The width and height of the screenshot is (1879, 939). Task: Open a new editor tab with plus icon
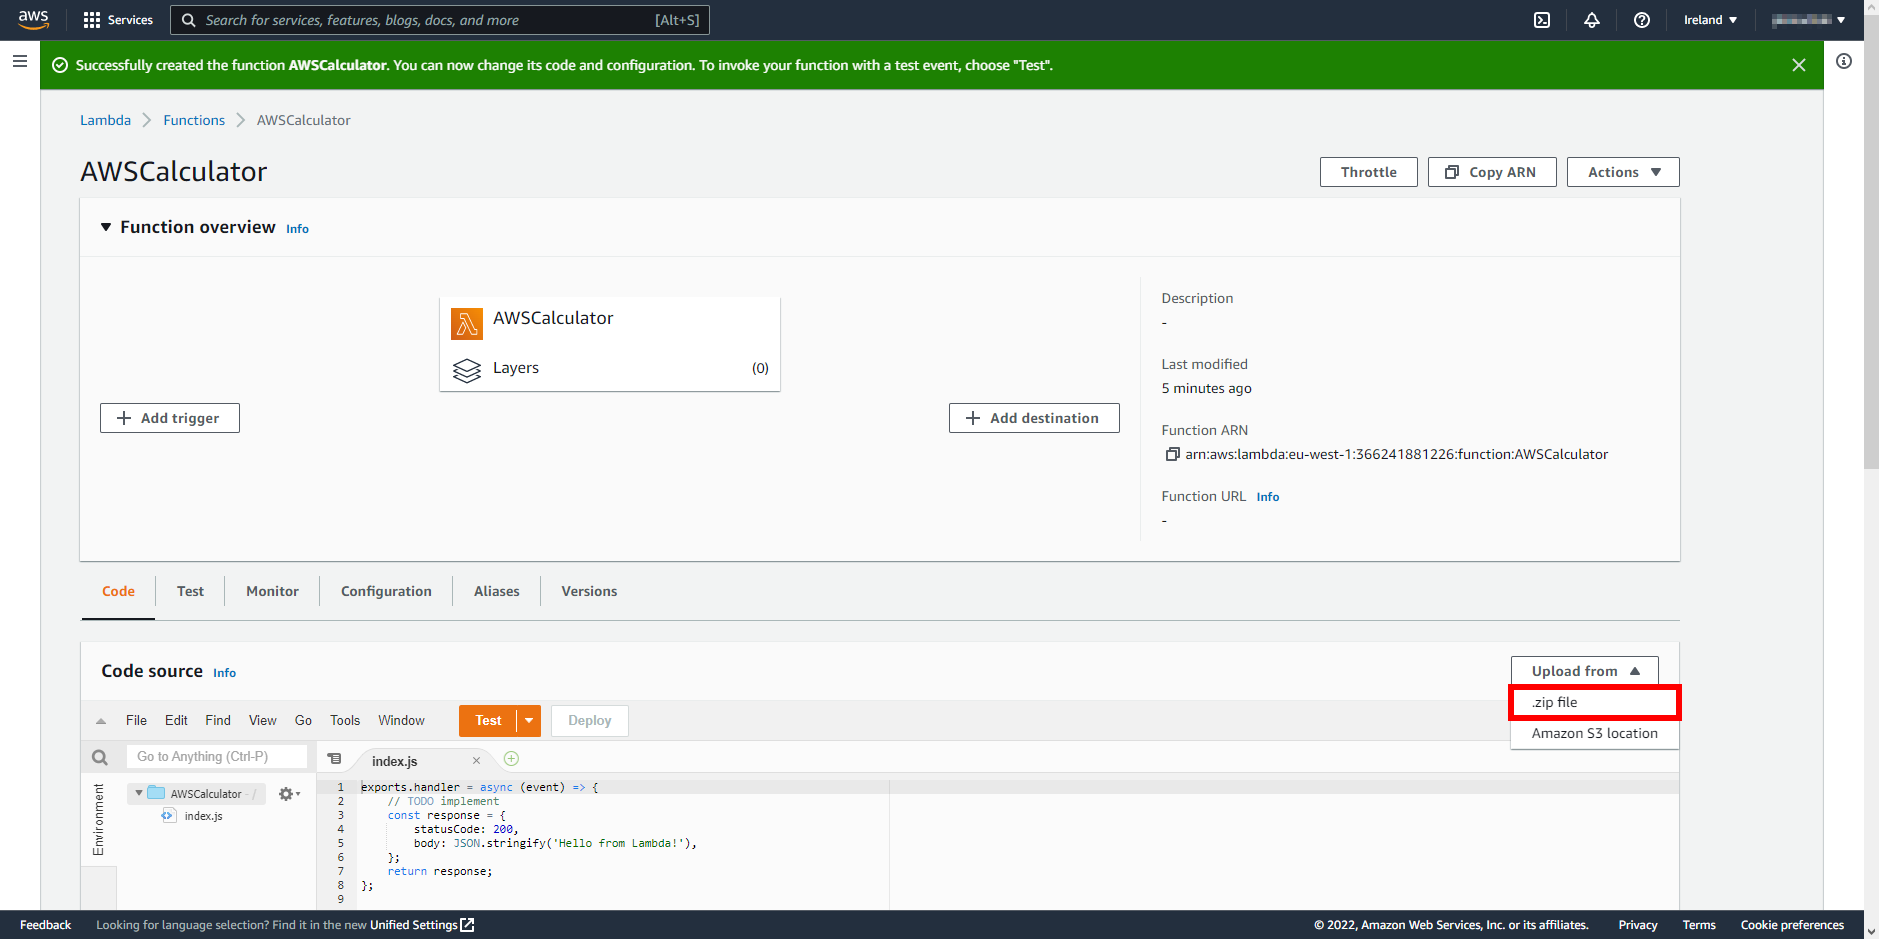pos(511,759)
